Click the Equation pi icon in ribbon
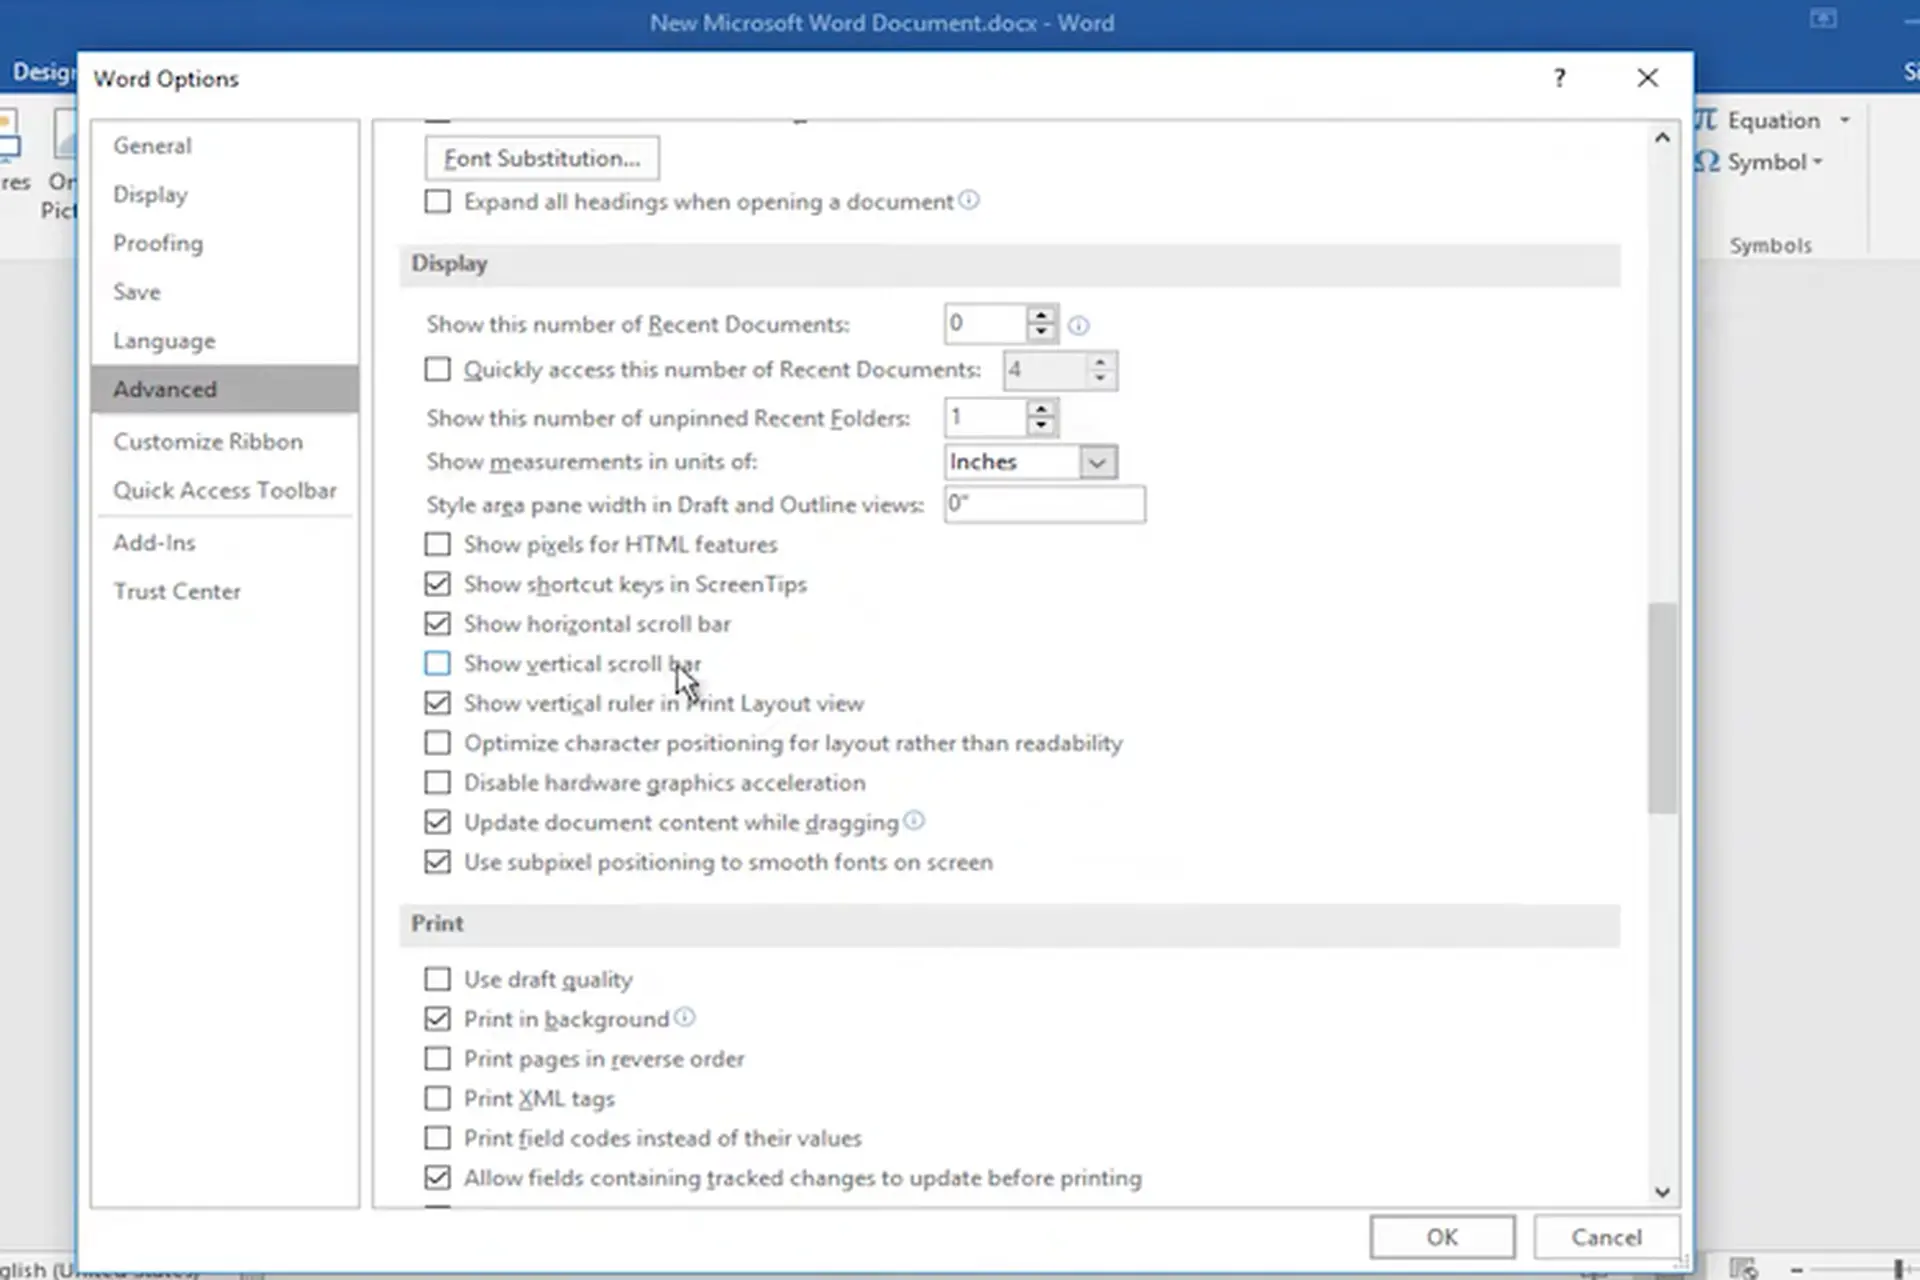Screen dimensions: 1920x1280 1706,120
